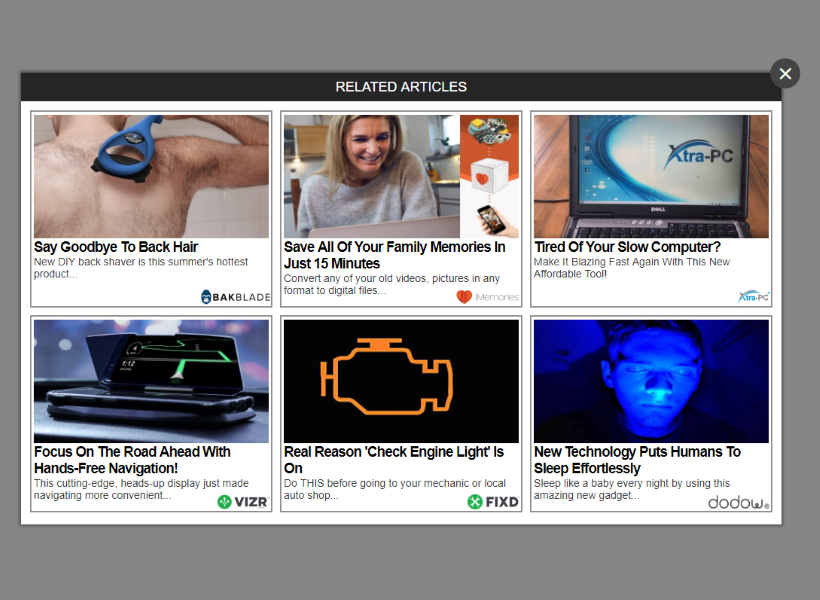
Task: Open 'Tired Of Your Slow Computer?' headline
Action: pos(627,247)
